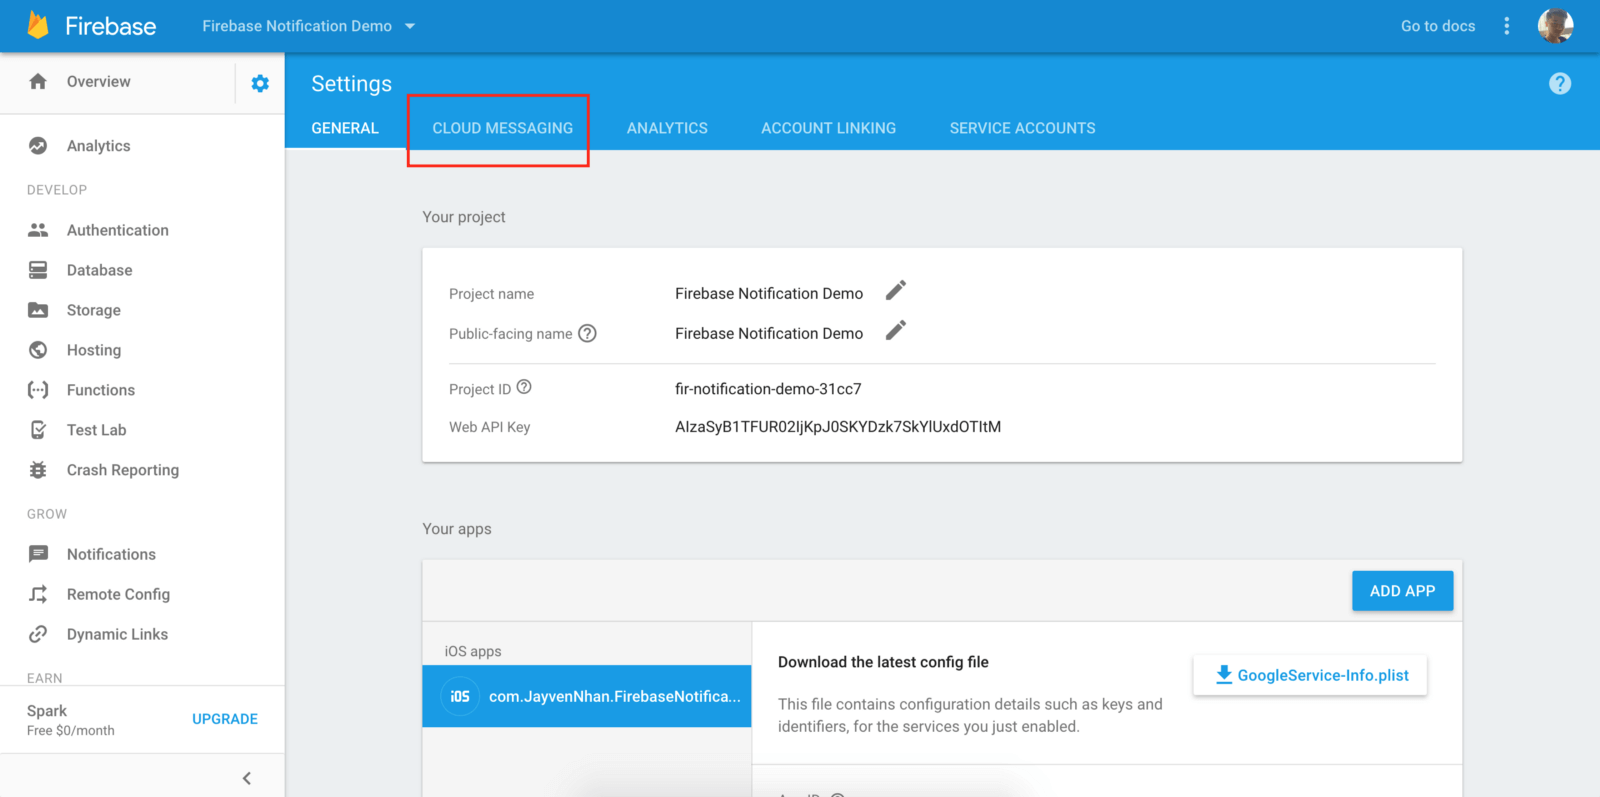Open the three-dot overflow menu
Screen dimensions: 1600x797
1507,26
